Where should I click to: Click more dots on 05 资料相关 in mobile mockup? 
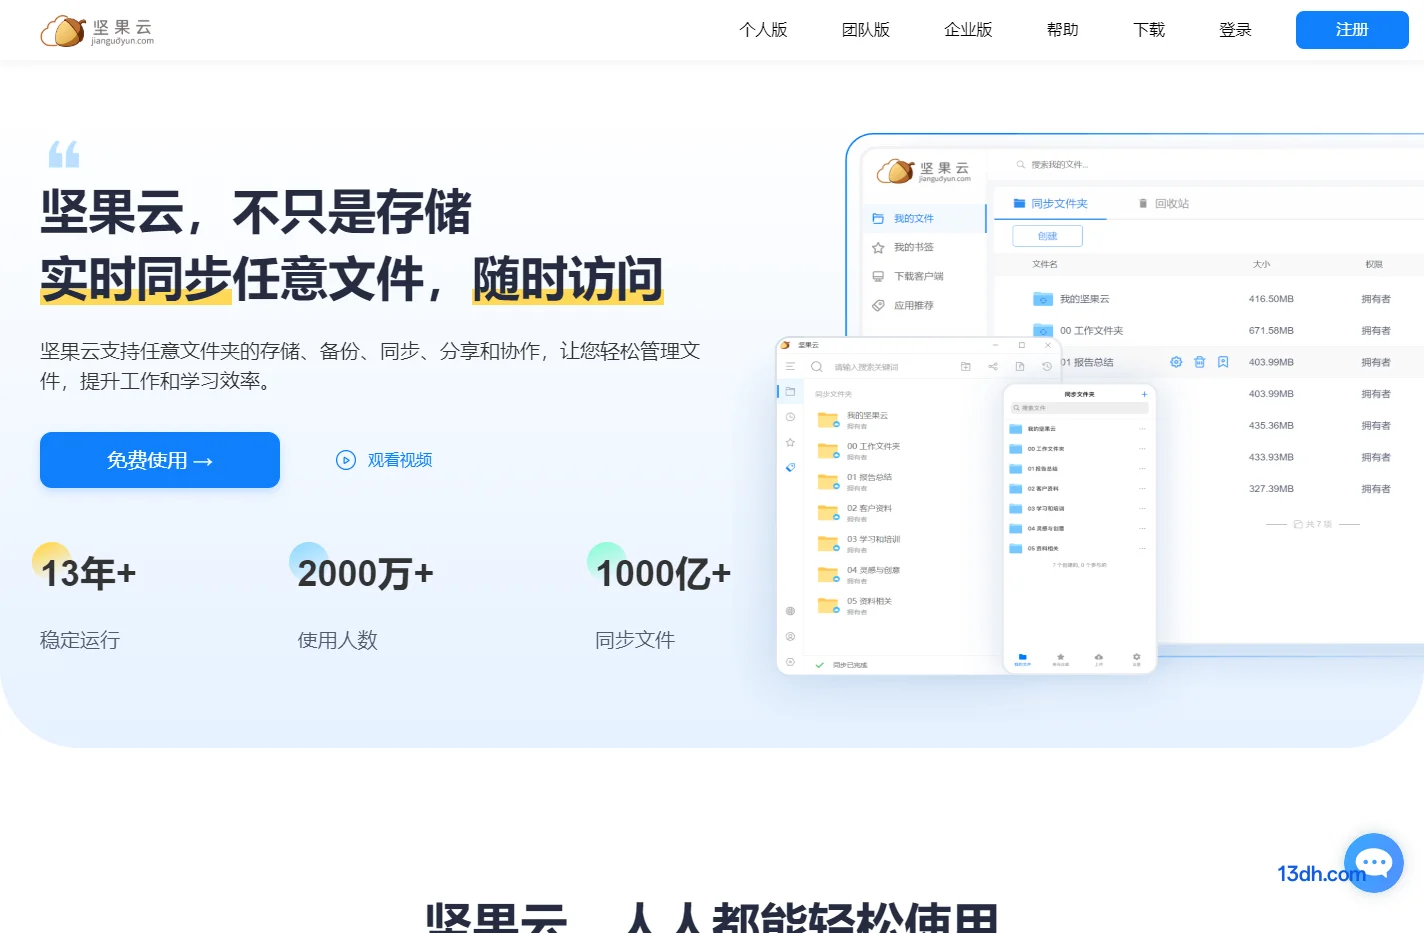click(1142, 548)
